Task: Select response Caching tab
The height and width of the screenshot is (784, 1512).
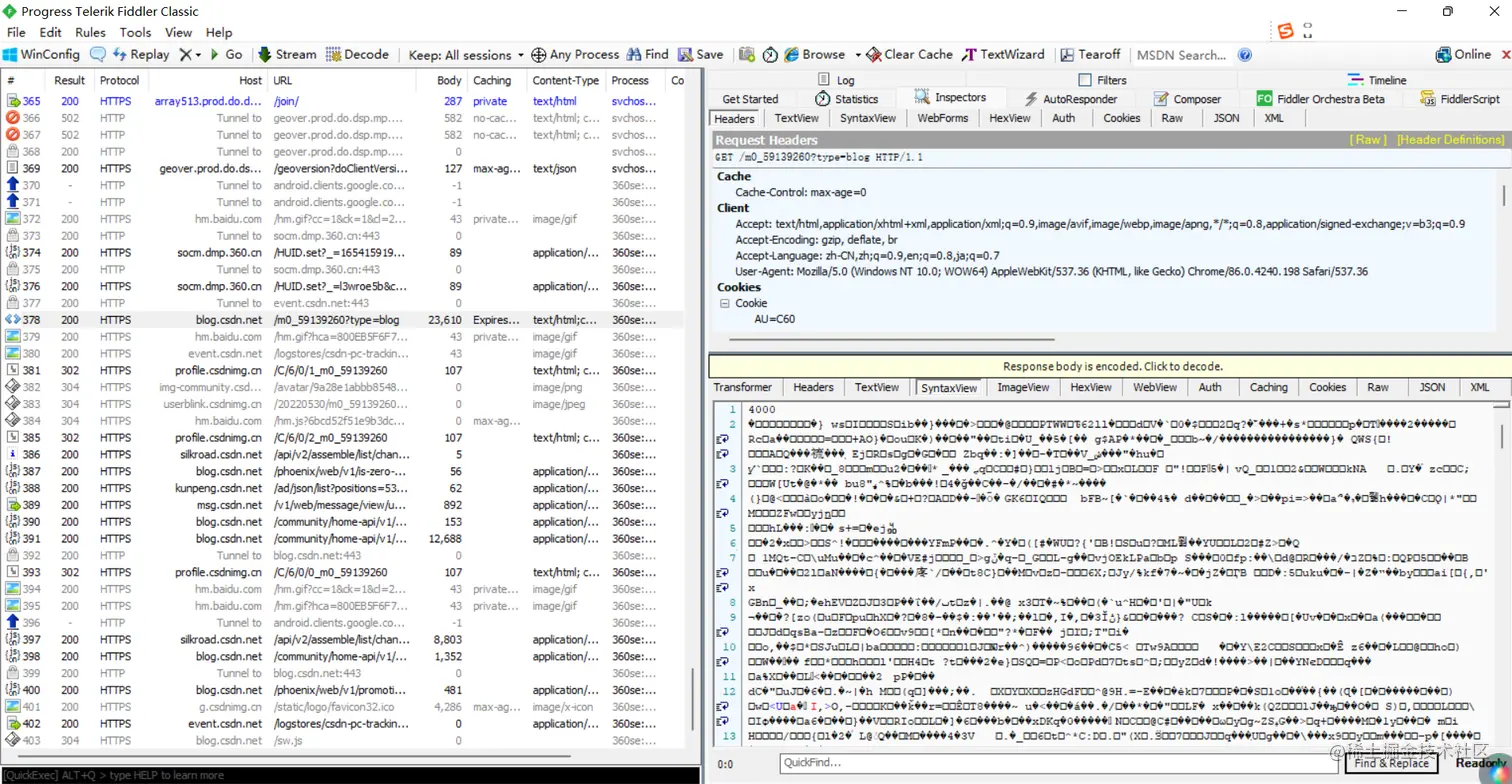Action: [1268, 387]
